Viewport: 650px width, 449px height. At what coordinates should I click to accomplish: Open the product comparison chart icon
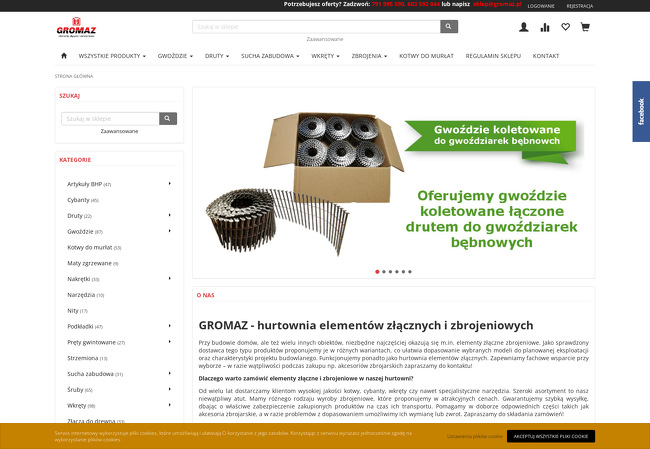545,27
